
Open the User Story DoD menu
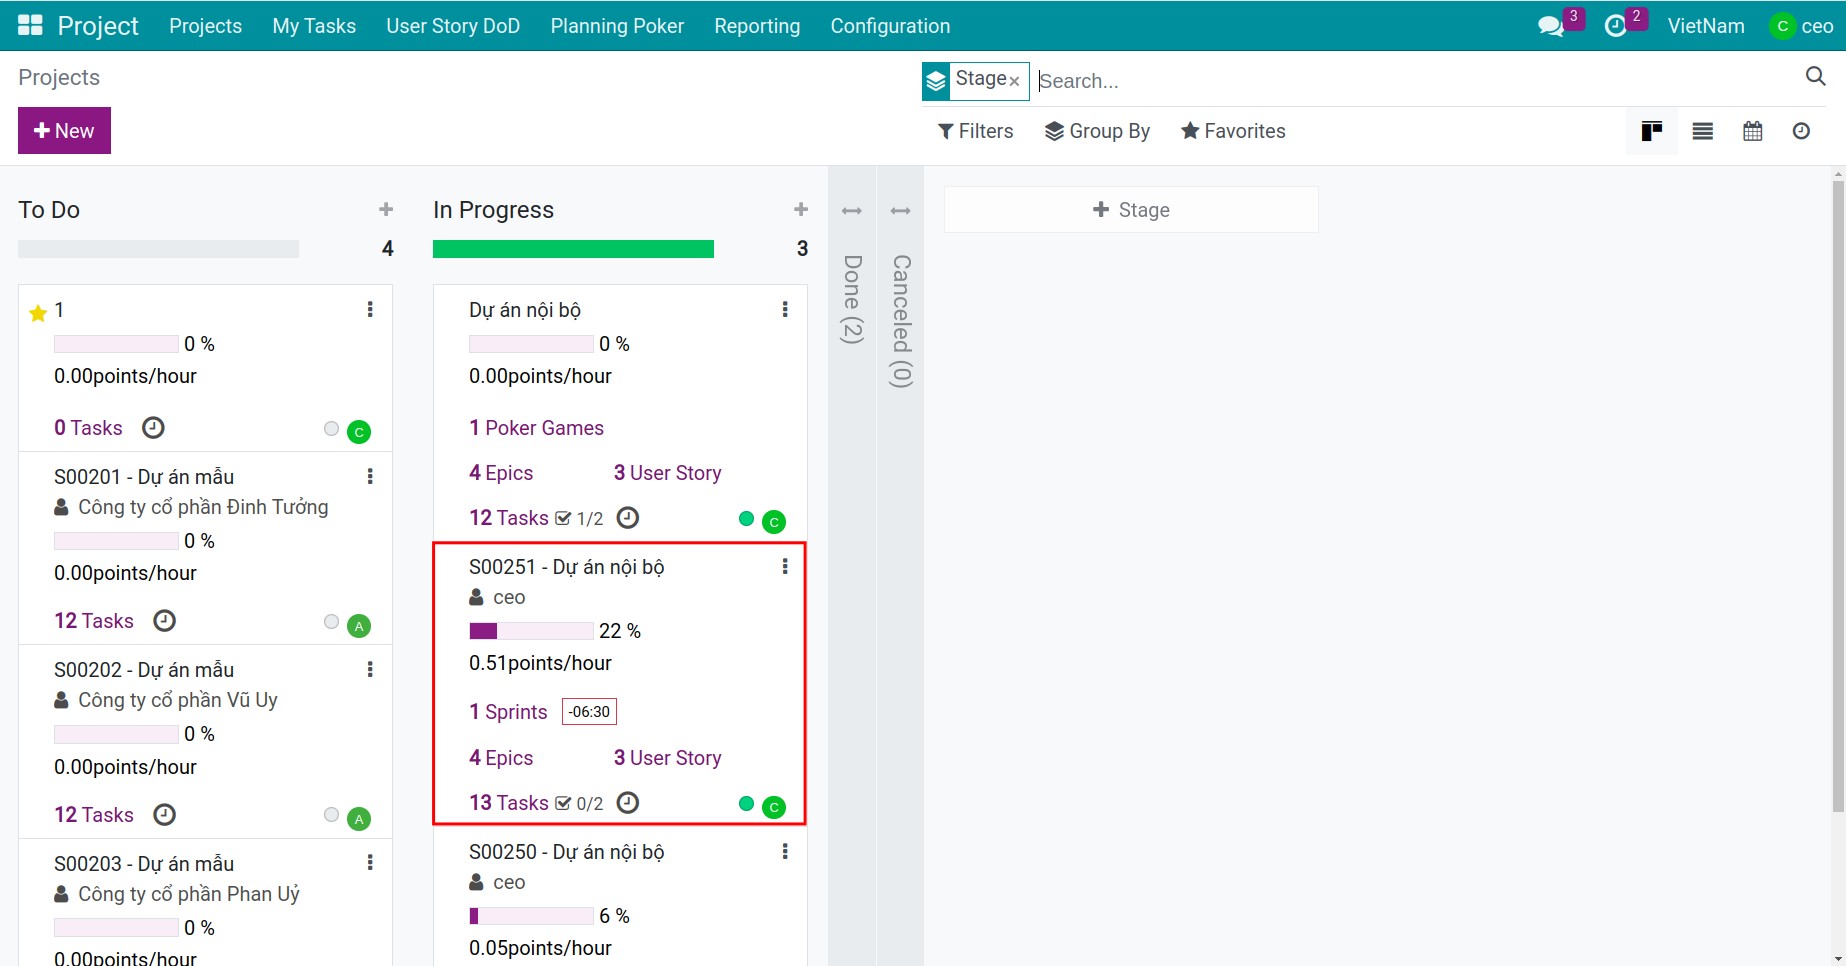click(453, 26)
